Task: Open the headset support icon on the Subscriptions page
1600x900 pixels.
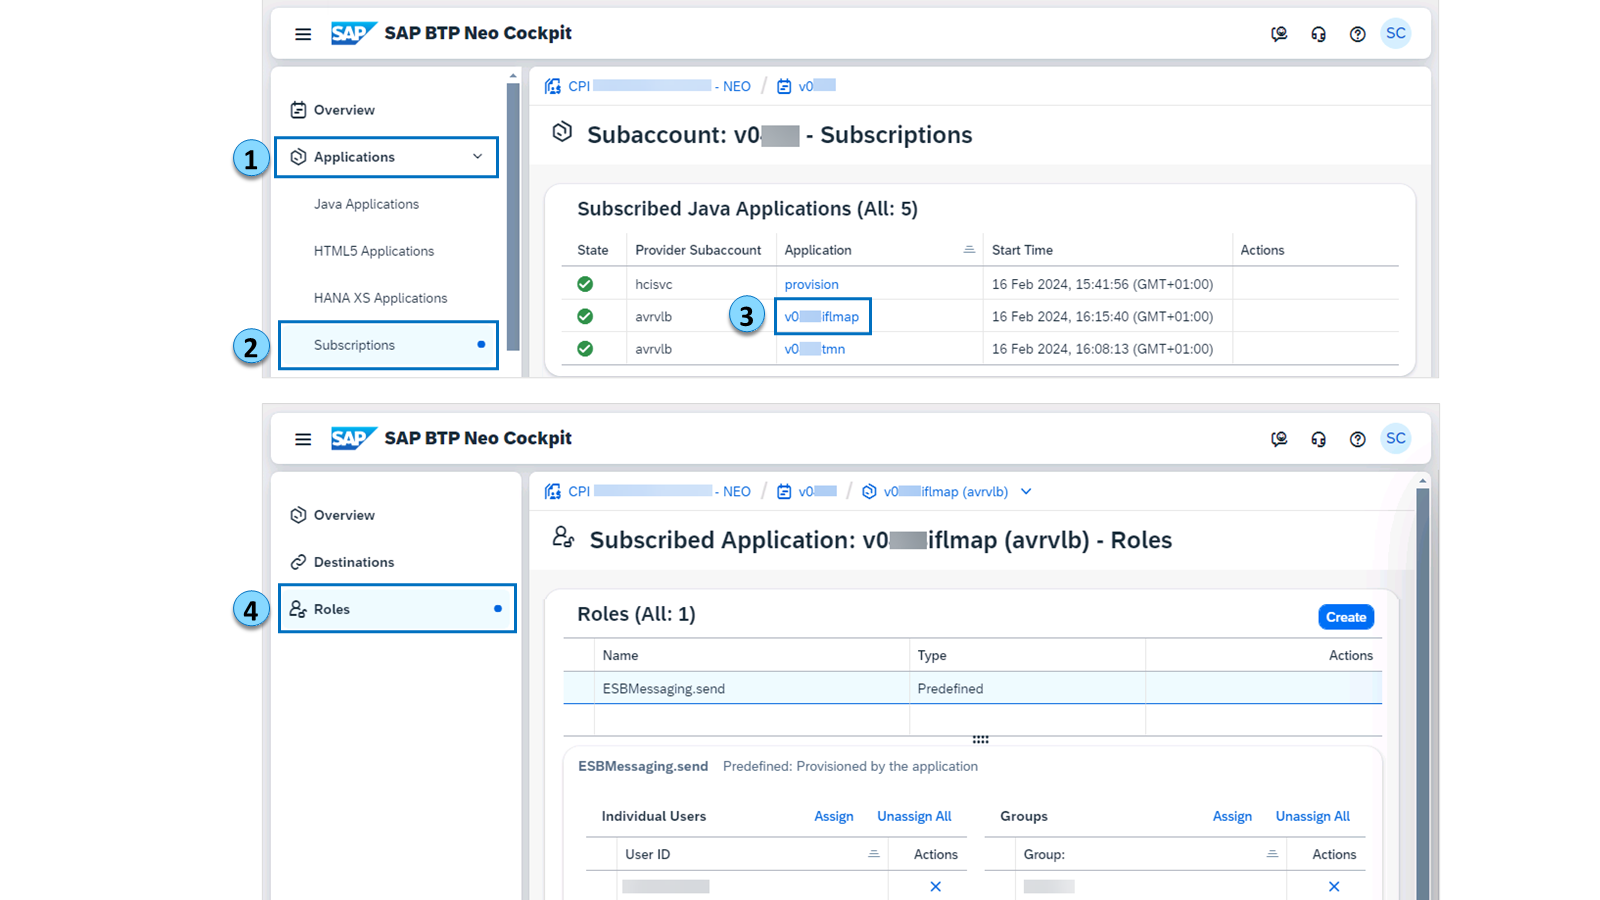Action: point(1318,34)
